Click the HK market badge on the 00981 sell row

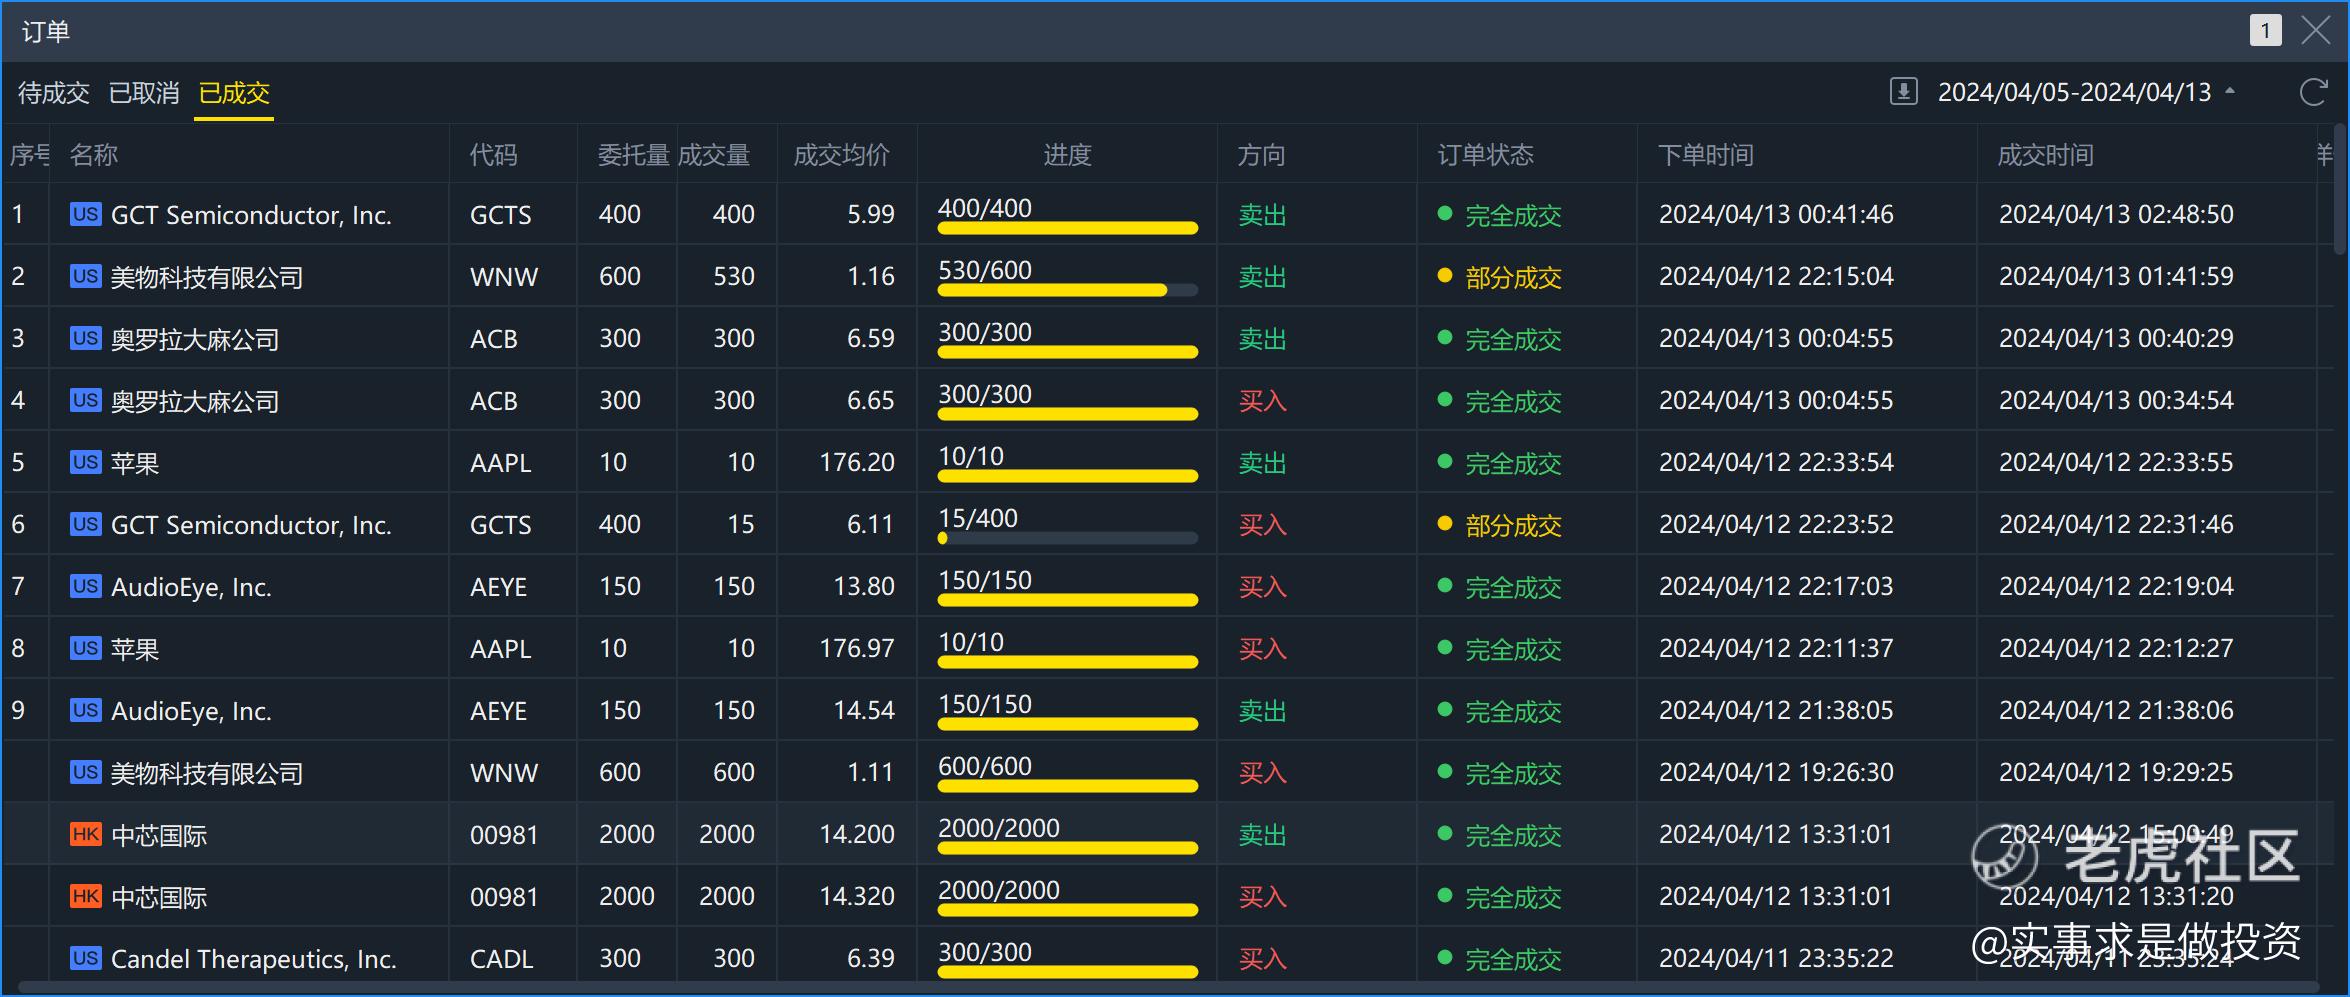(85, 834)
